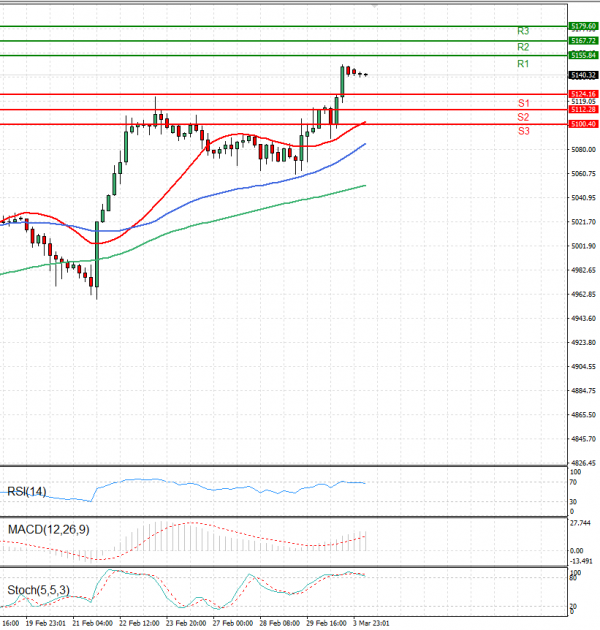The width and height of the screenshot is (600, 630).
Task: Select the 5167.72 price tag
Action: coord(584,41)
